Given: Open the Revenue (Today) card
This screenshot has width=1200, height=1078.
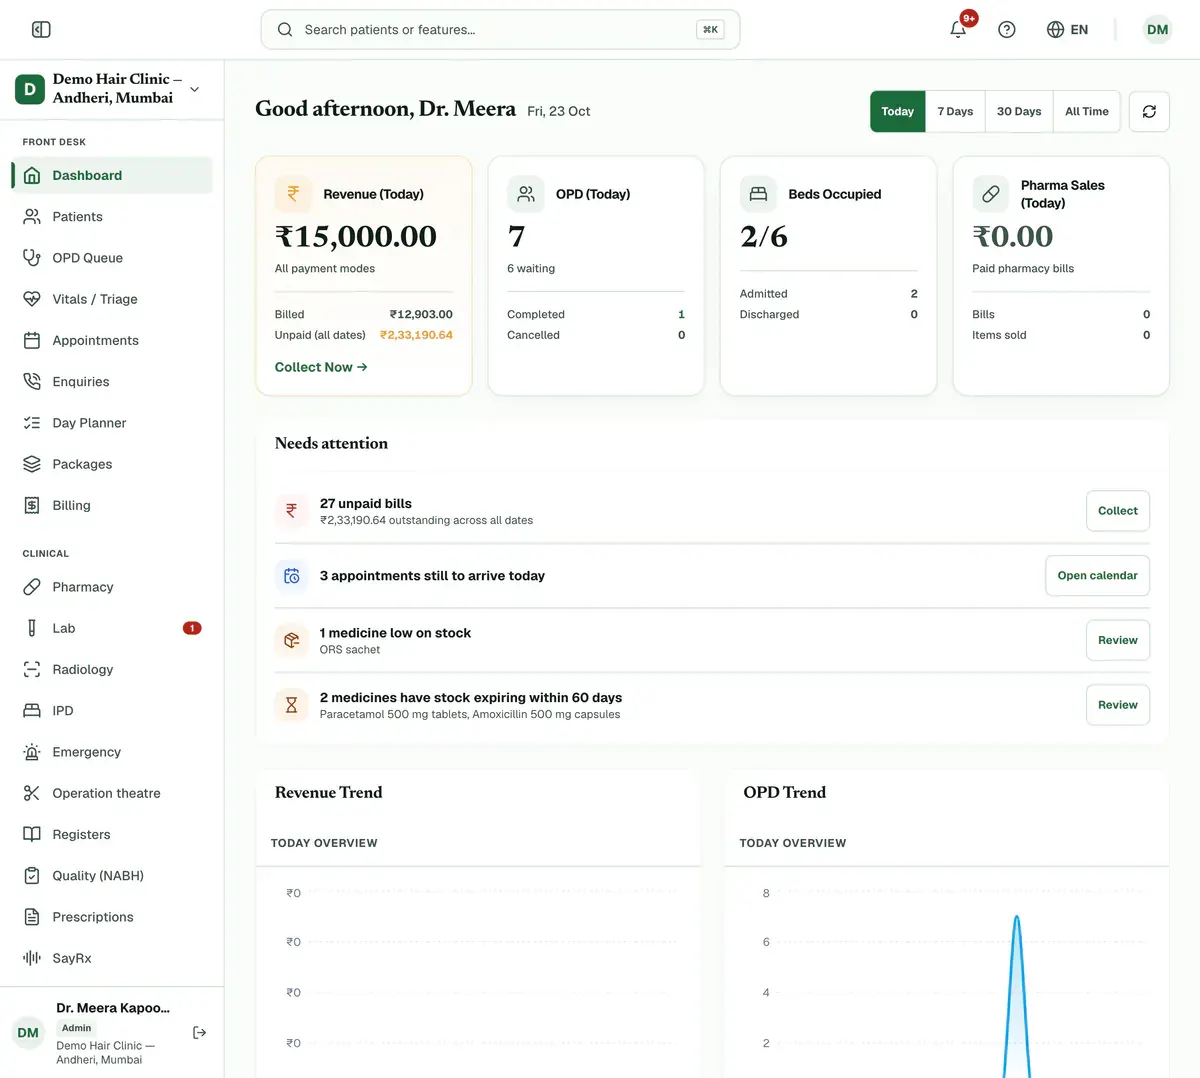Looking at the screenshot, I should 364,276.
